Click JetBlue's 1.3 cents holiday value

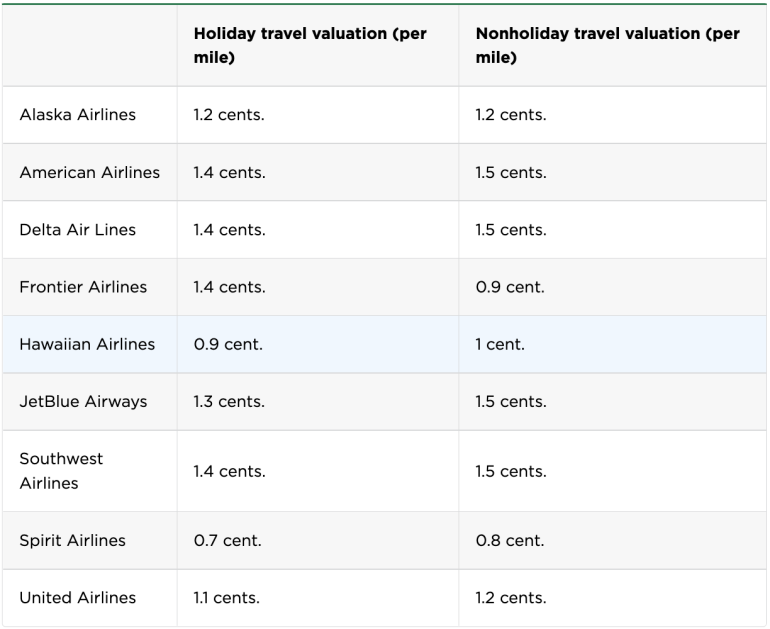coord(229,401)
